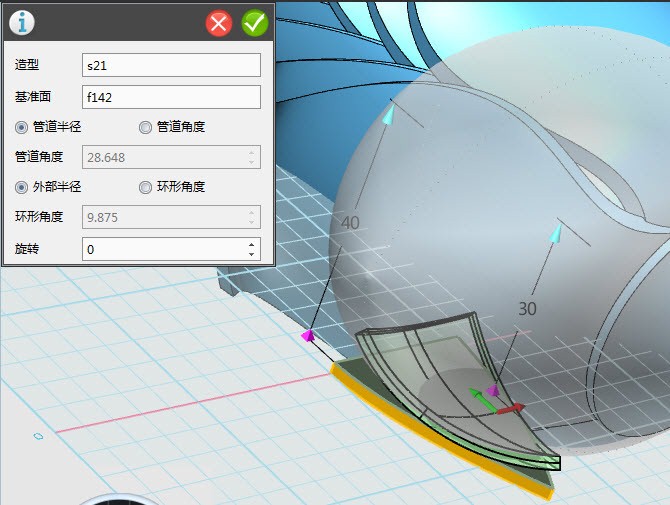Click cyan arrow handle above dimension 30
The image size is (670, 505).
(x=553, y=233)
